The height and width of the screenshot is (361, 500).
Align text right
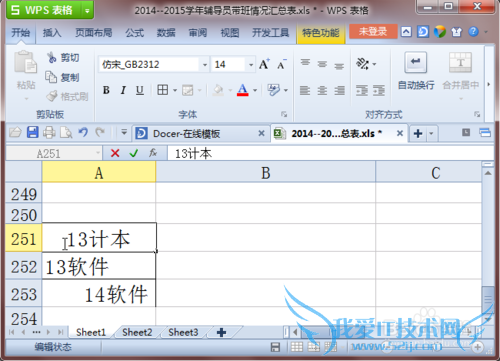(x=339, y=90)
